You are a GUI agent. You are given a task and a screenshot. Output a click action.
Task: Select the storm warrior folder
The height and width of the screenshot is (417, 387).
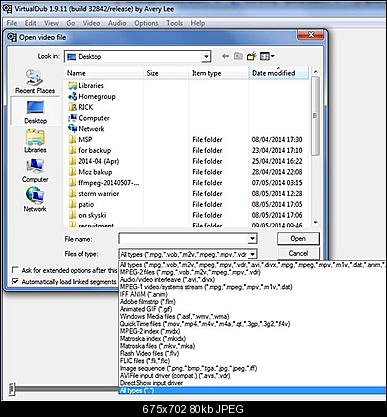point(94,193)
